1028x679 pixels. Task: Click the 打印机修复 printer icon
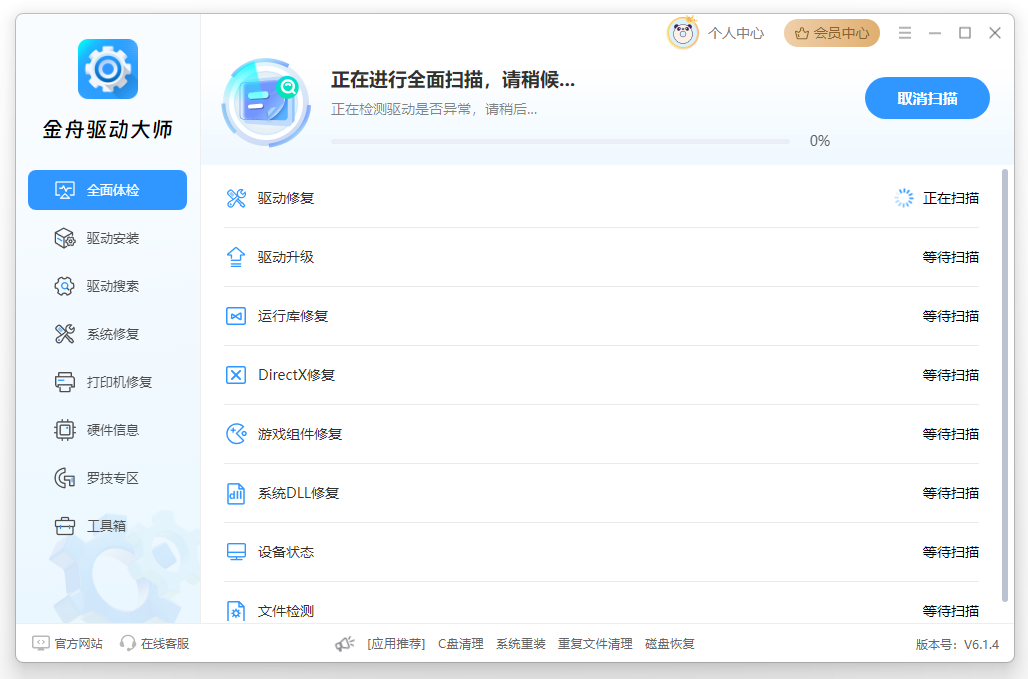(x=64, y=381)
